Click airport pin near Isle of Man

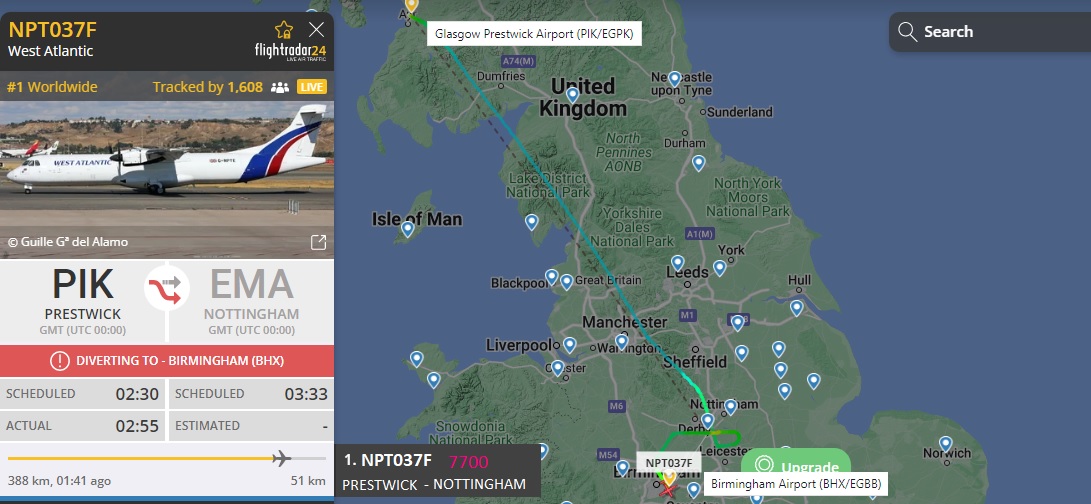pos(408,228)
